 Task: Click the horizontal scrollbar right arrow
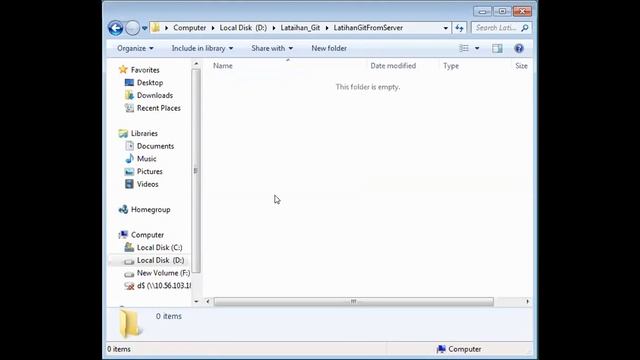pos(527,301)
